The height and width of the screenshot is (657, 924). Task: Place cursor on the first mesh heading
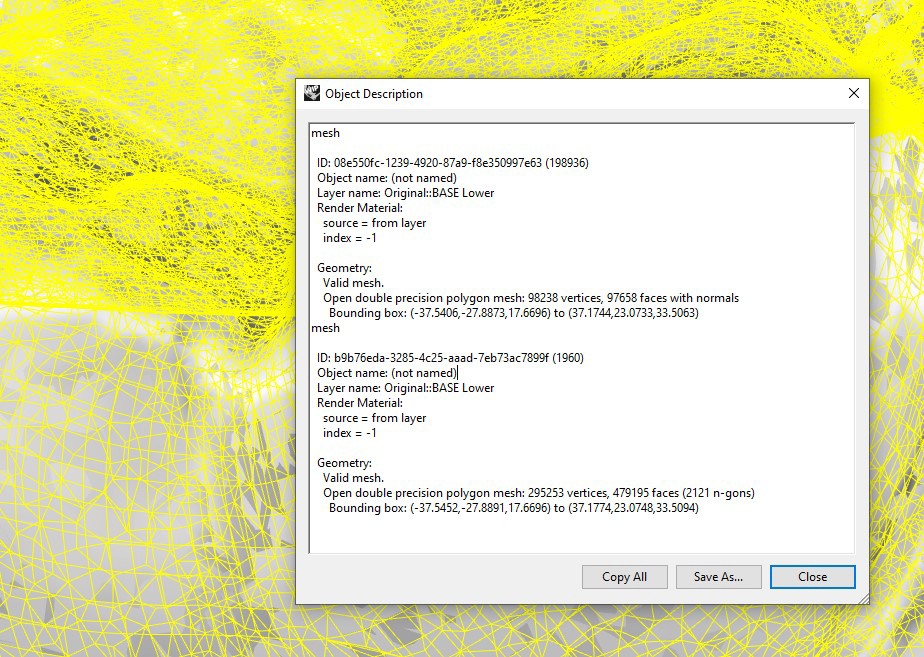click(x=325, y=133)
